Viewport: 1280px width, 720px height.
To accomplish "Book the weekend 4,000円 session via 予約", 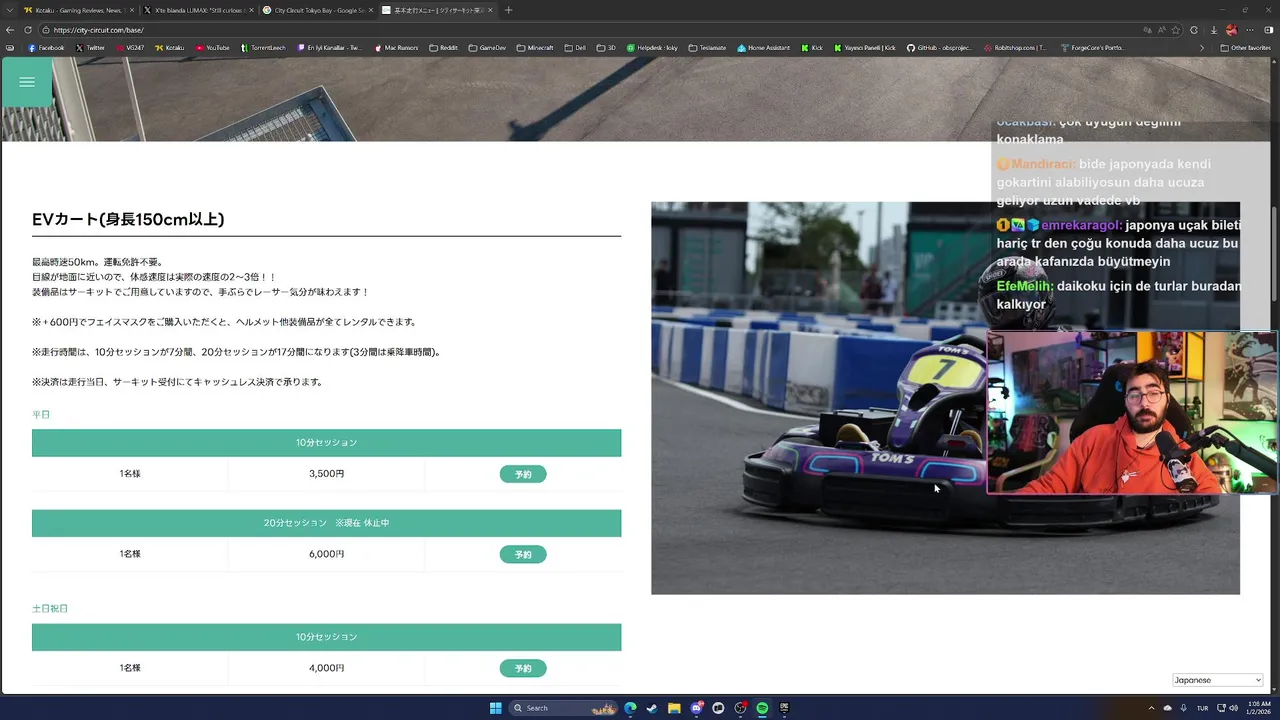I will click(x=523, y=668).
